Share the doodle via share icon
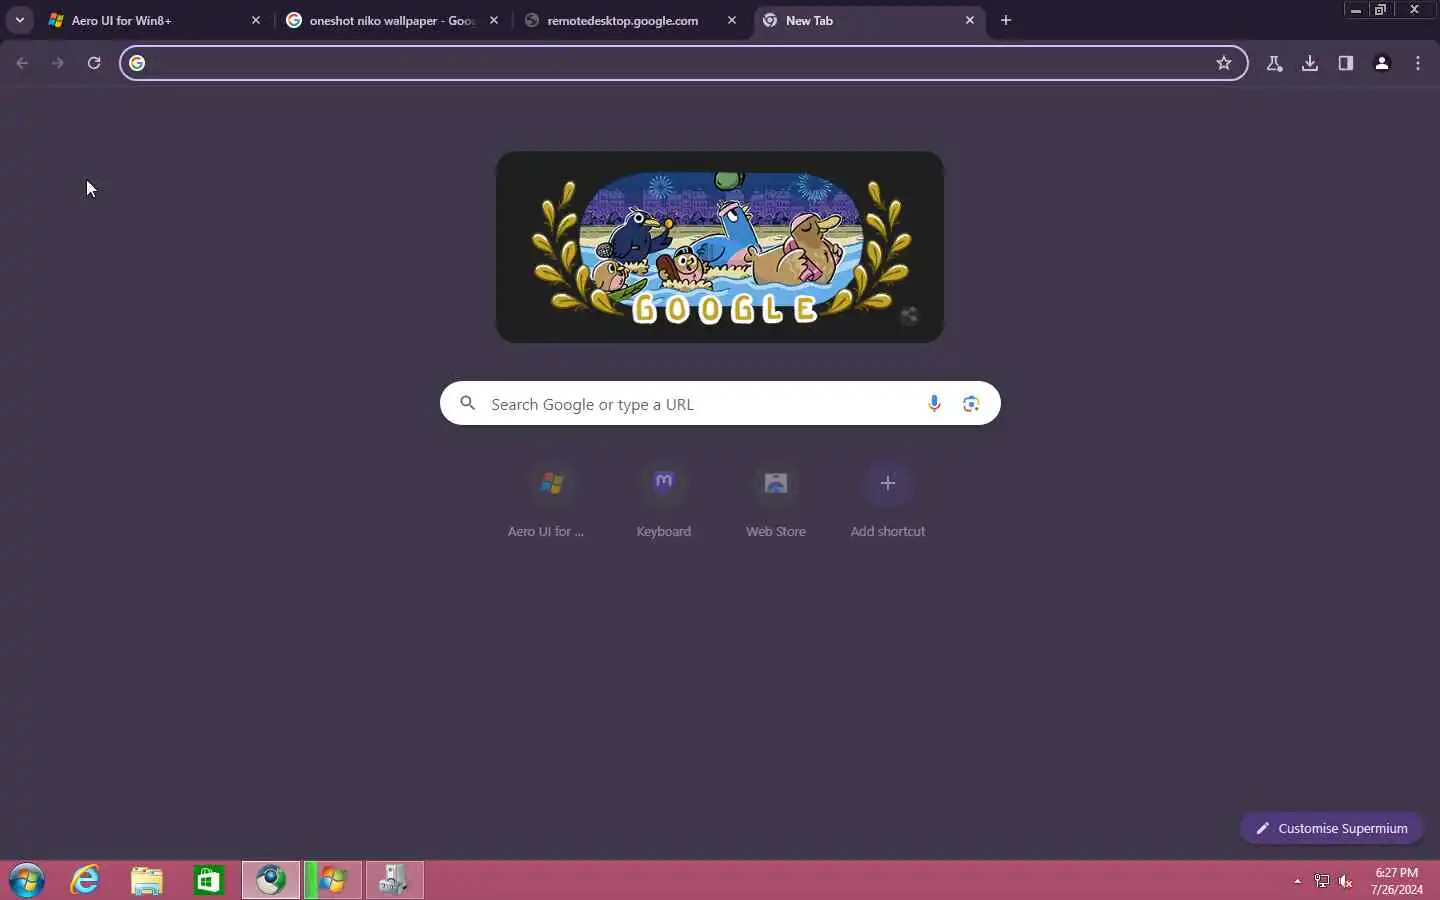Screen dimensions: 1440x900 tap(909, 316)
